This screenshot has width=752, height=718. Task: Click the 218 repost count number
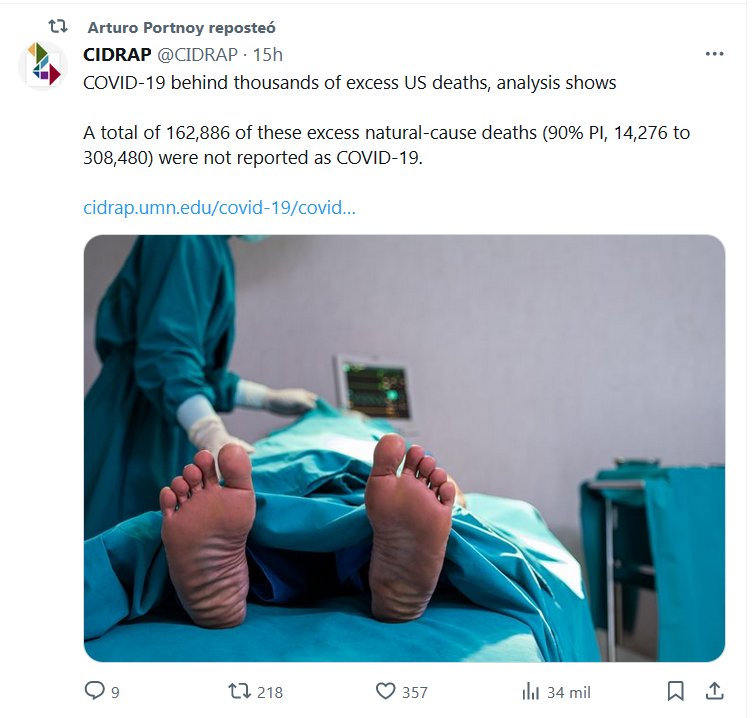pos(270,692)
